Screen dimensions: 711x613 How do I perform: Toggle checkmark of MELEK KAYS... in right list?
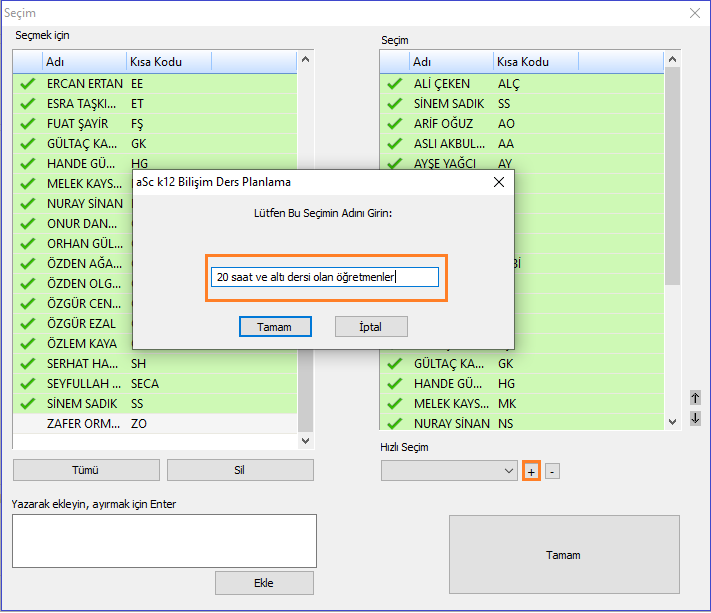[x=395, y=404]
